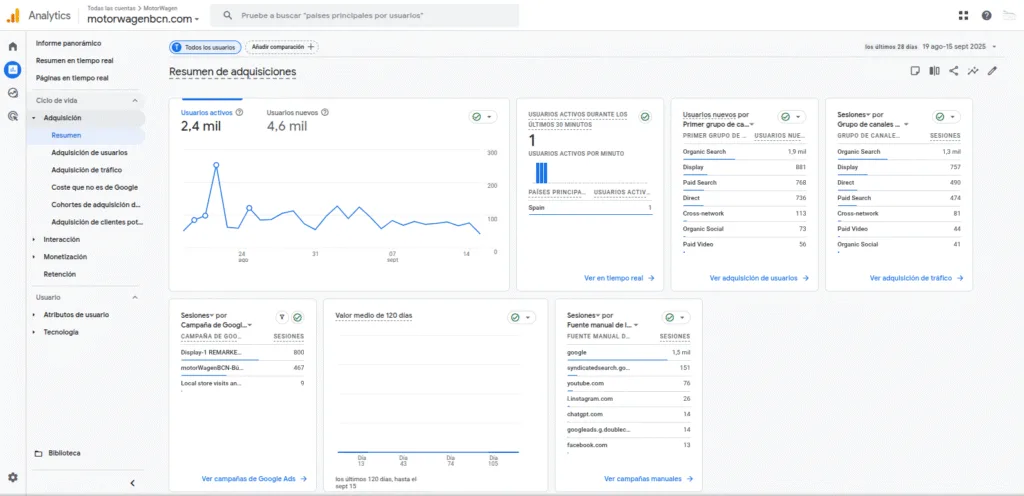Viewport: 1024px width, 496px height.
Task: Open data quality dropdown on Usuarios nuevos card
Action: pyautogui.click(x=792, y=117)
